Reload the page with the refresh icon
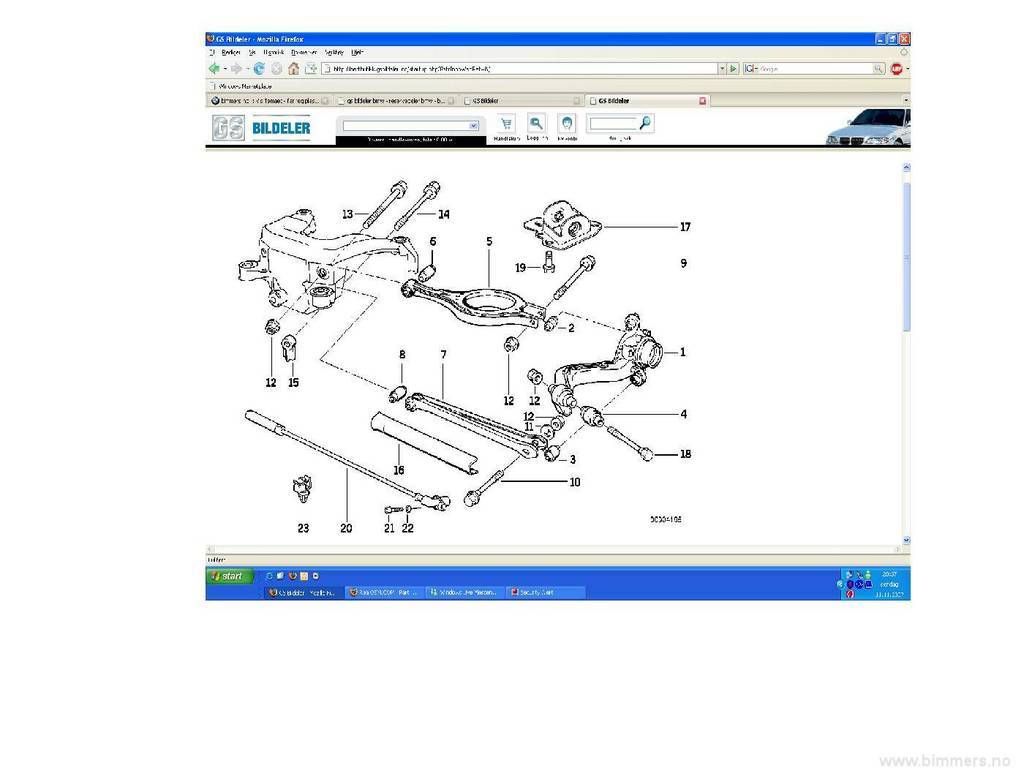Image resolution: width=1024 pixels, height=768 pixels. tap(260, 69)
